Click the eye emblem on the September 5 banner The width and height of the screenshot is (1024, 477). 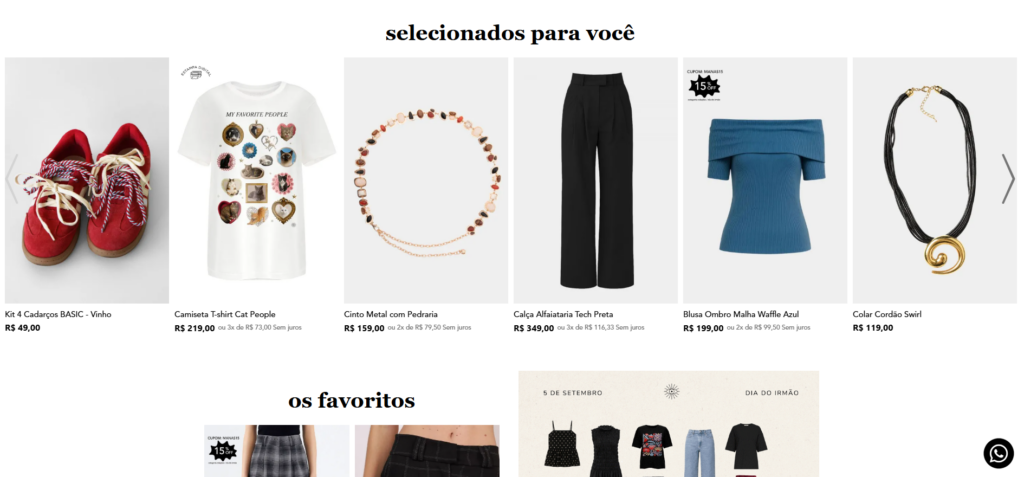[671, 391]
